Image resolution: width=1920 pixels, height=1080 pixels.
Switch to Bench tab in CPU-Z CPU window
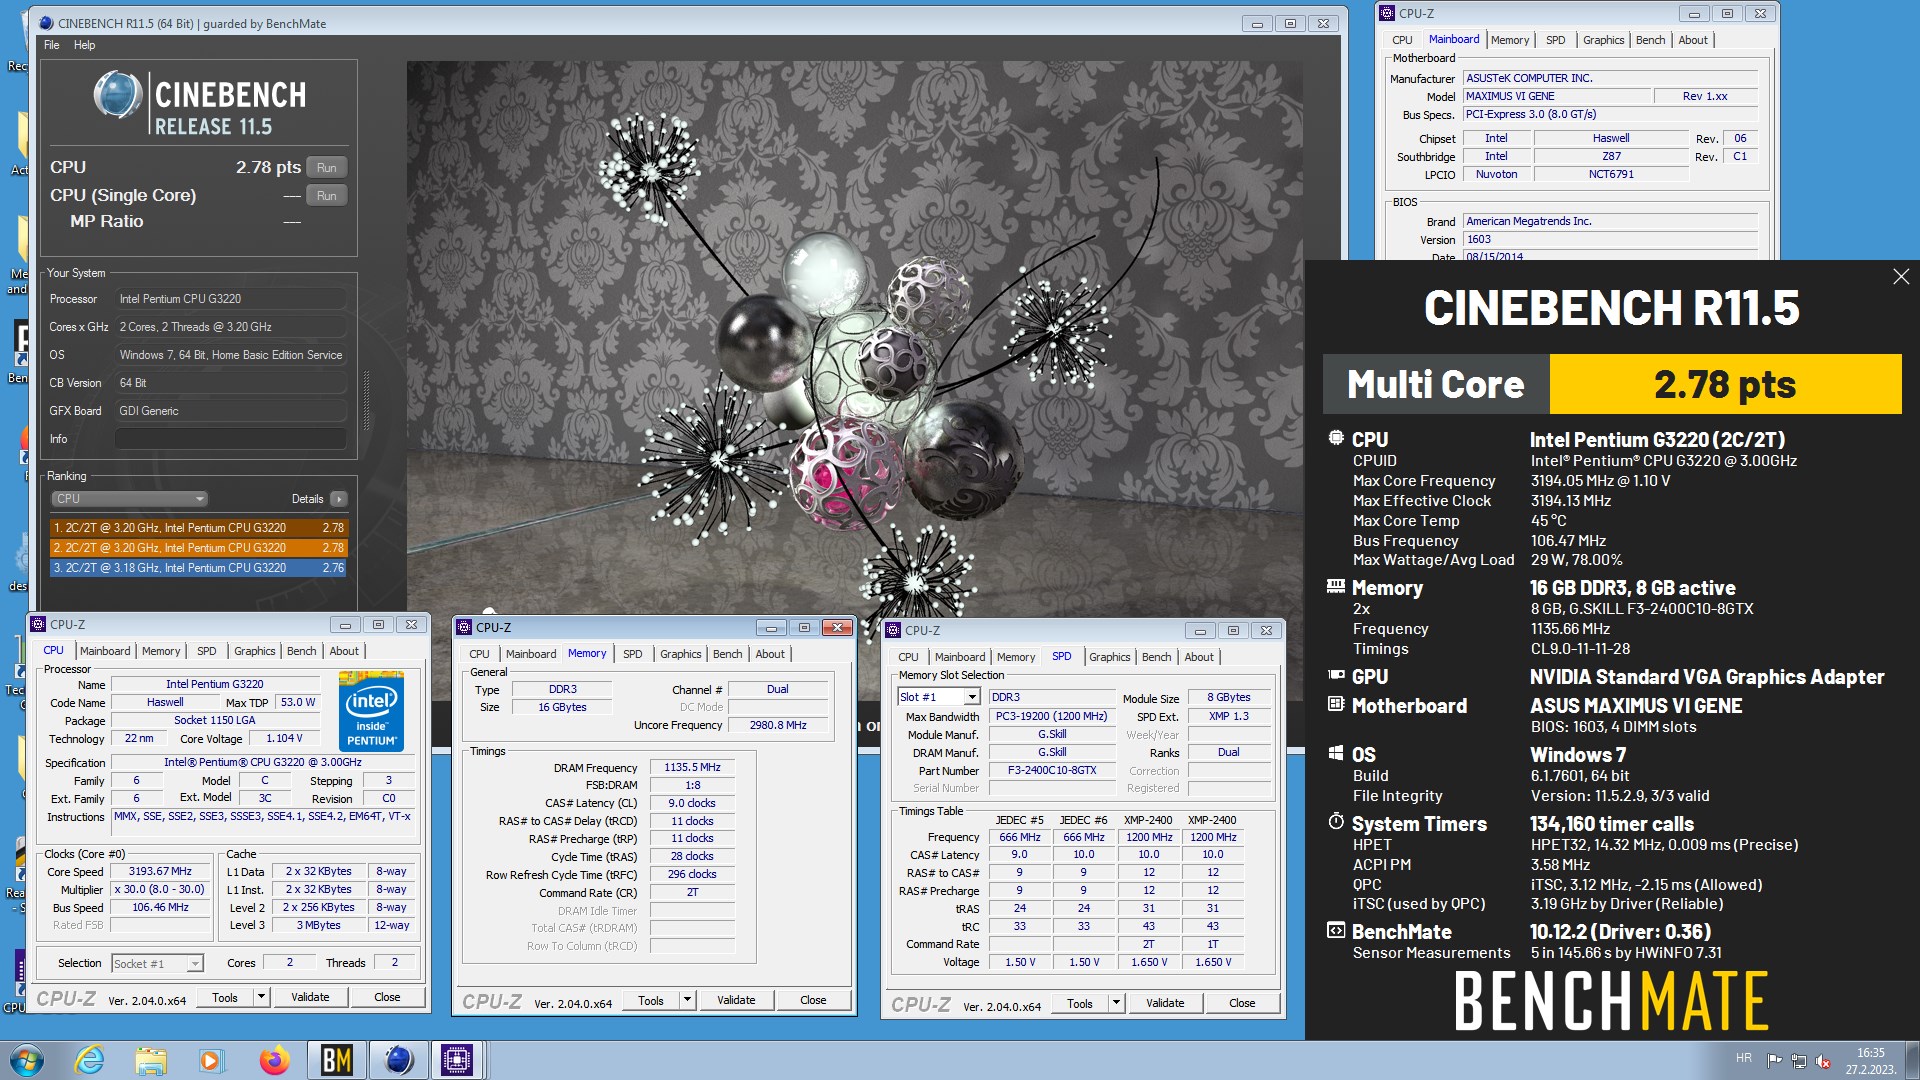point(301,651)
